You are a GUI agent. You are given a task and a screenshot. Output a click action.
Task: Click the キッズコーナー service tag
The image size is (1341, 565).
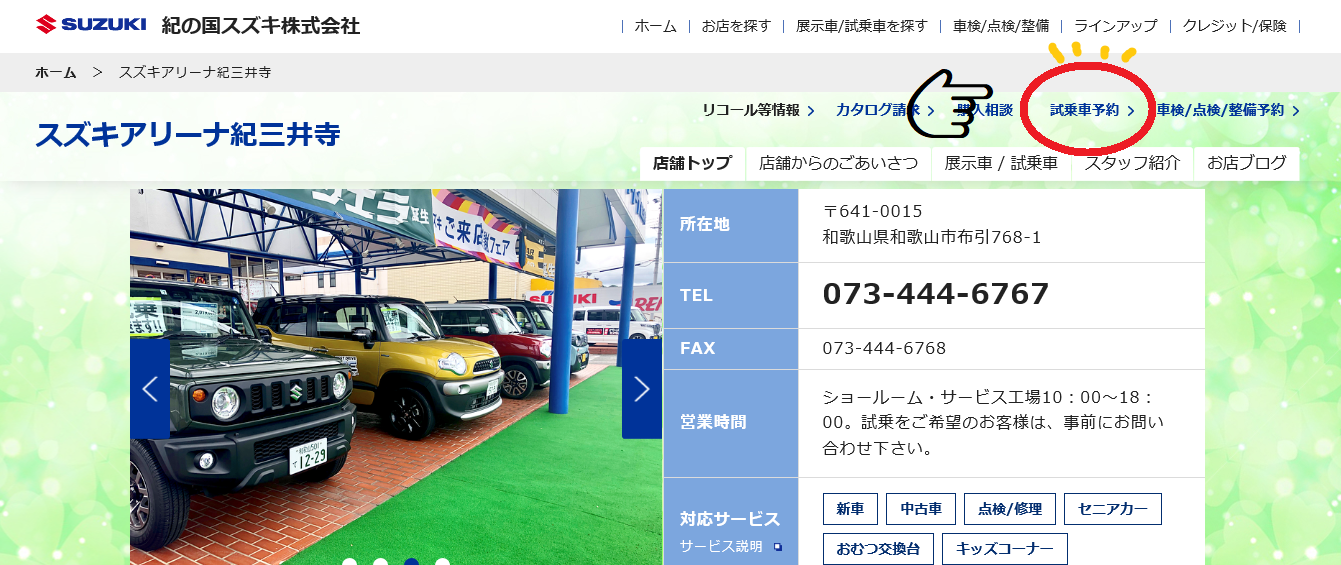[x=1005, y=549]
